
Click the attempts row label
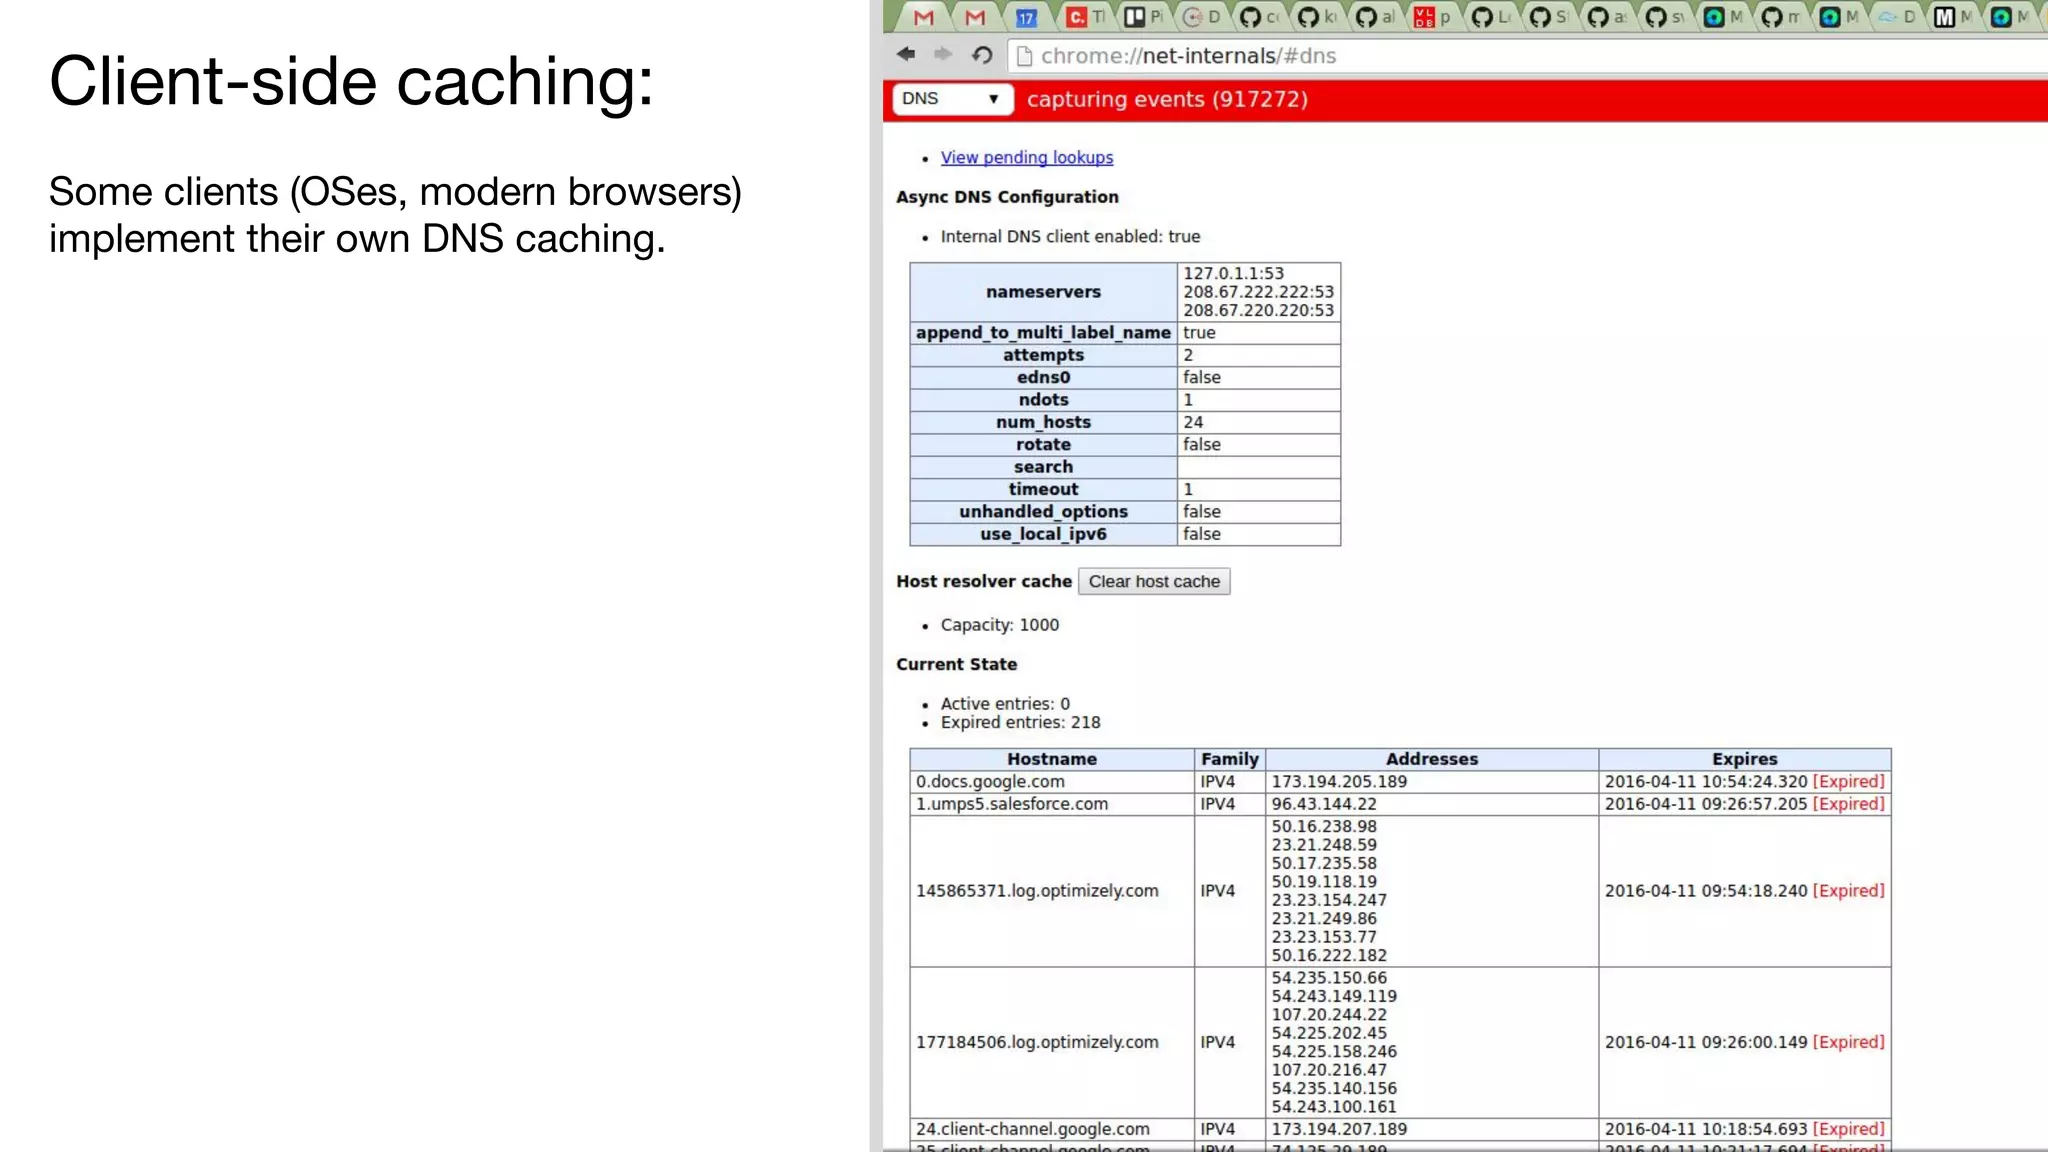(x=1043, y=355)
